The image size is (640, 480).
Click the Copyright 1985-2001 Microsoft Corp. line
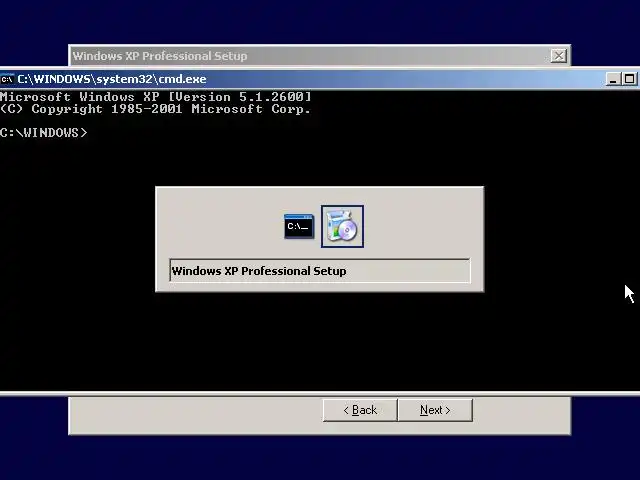pyautogui.click(x=155, y=109)
